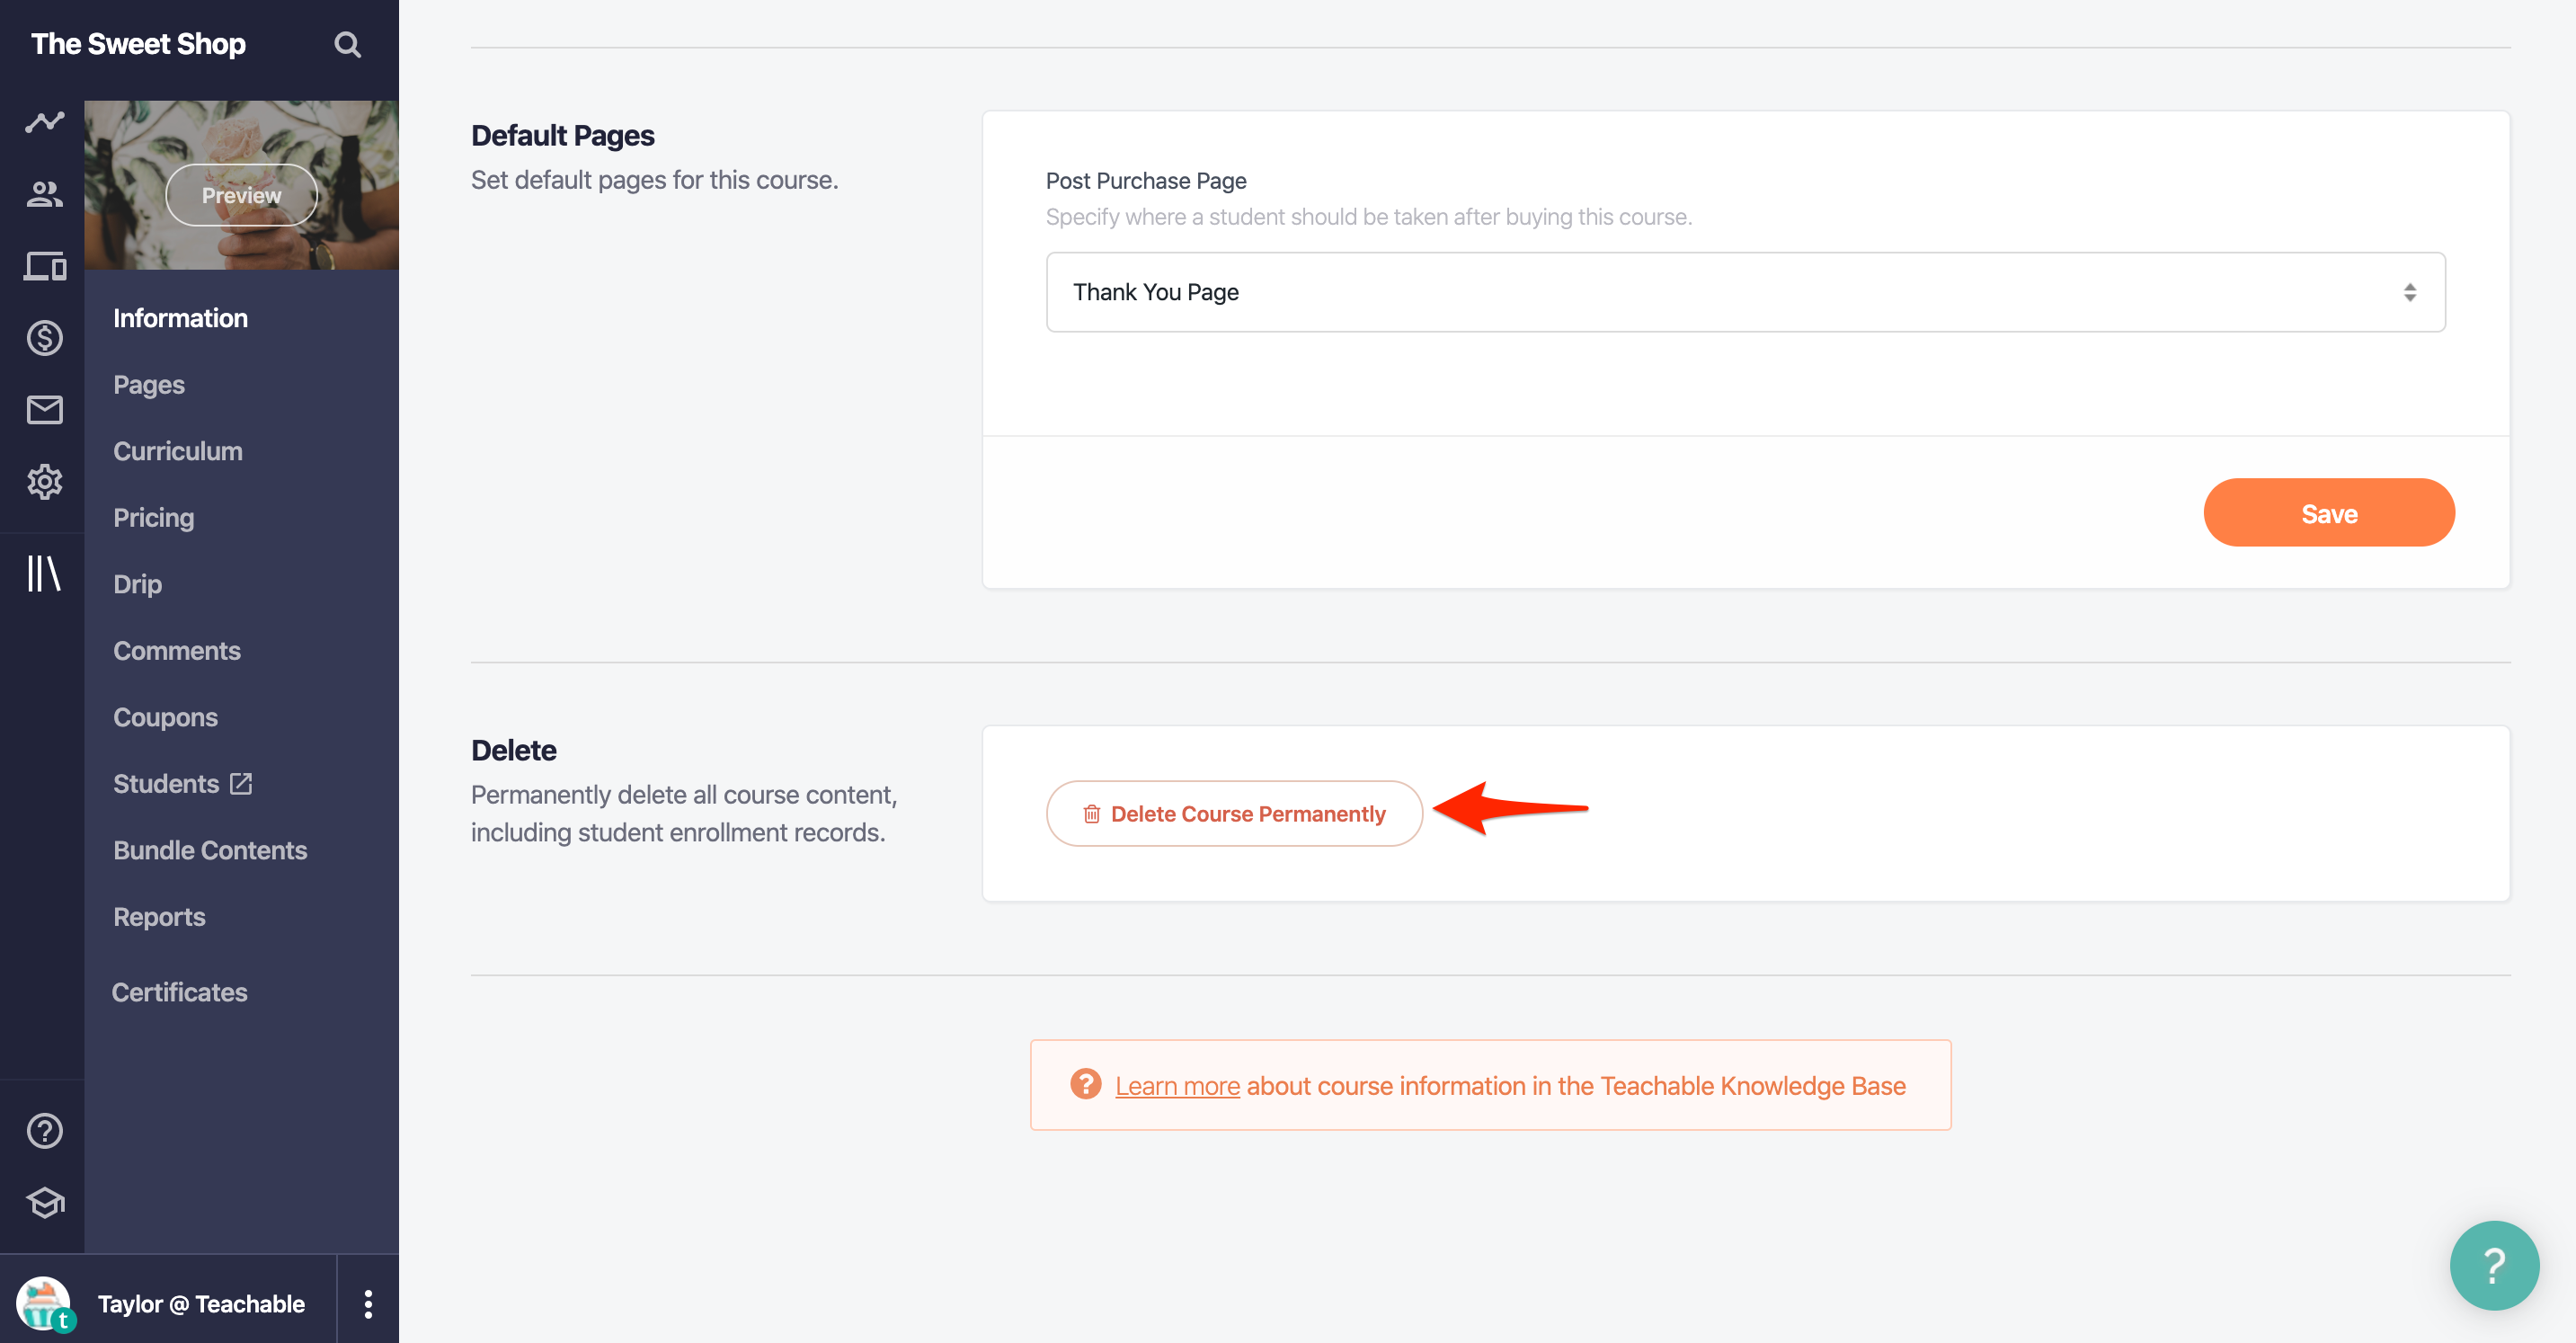2576x1343 pixels.
Task: Go to Certificates in course menu
Action: 180,992
